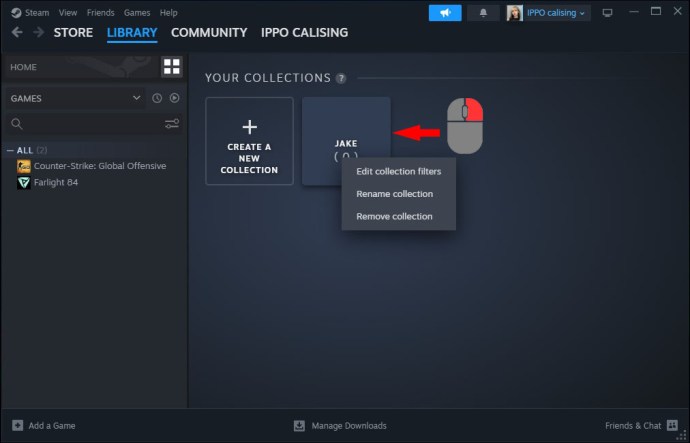Viewport: 690px width, 443px height.
Task: Click the Add a Game plus icon
Action: (18, 425)
